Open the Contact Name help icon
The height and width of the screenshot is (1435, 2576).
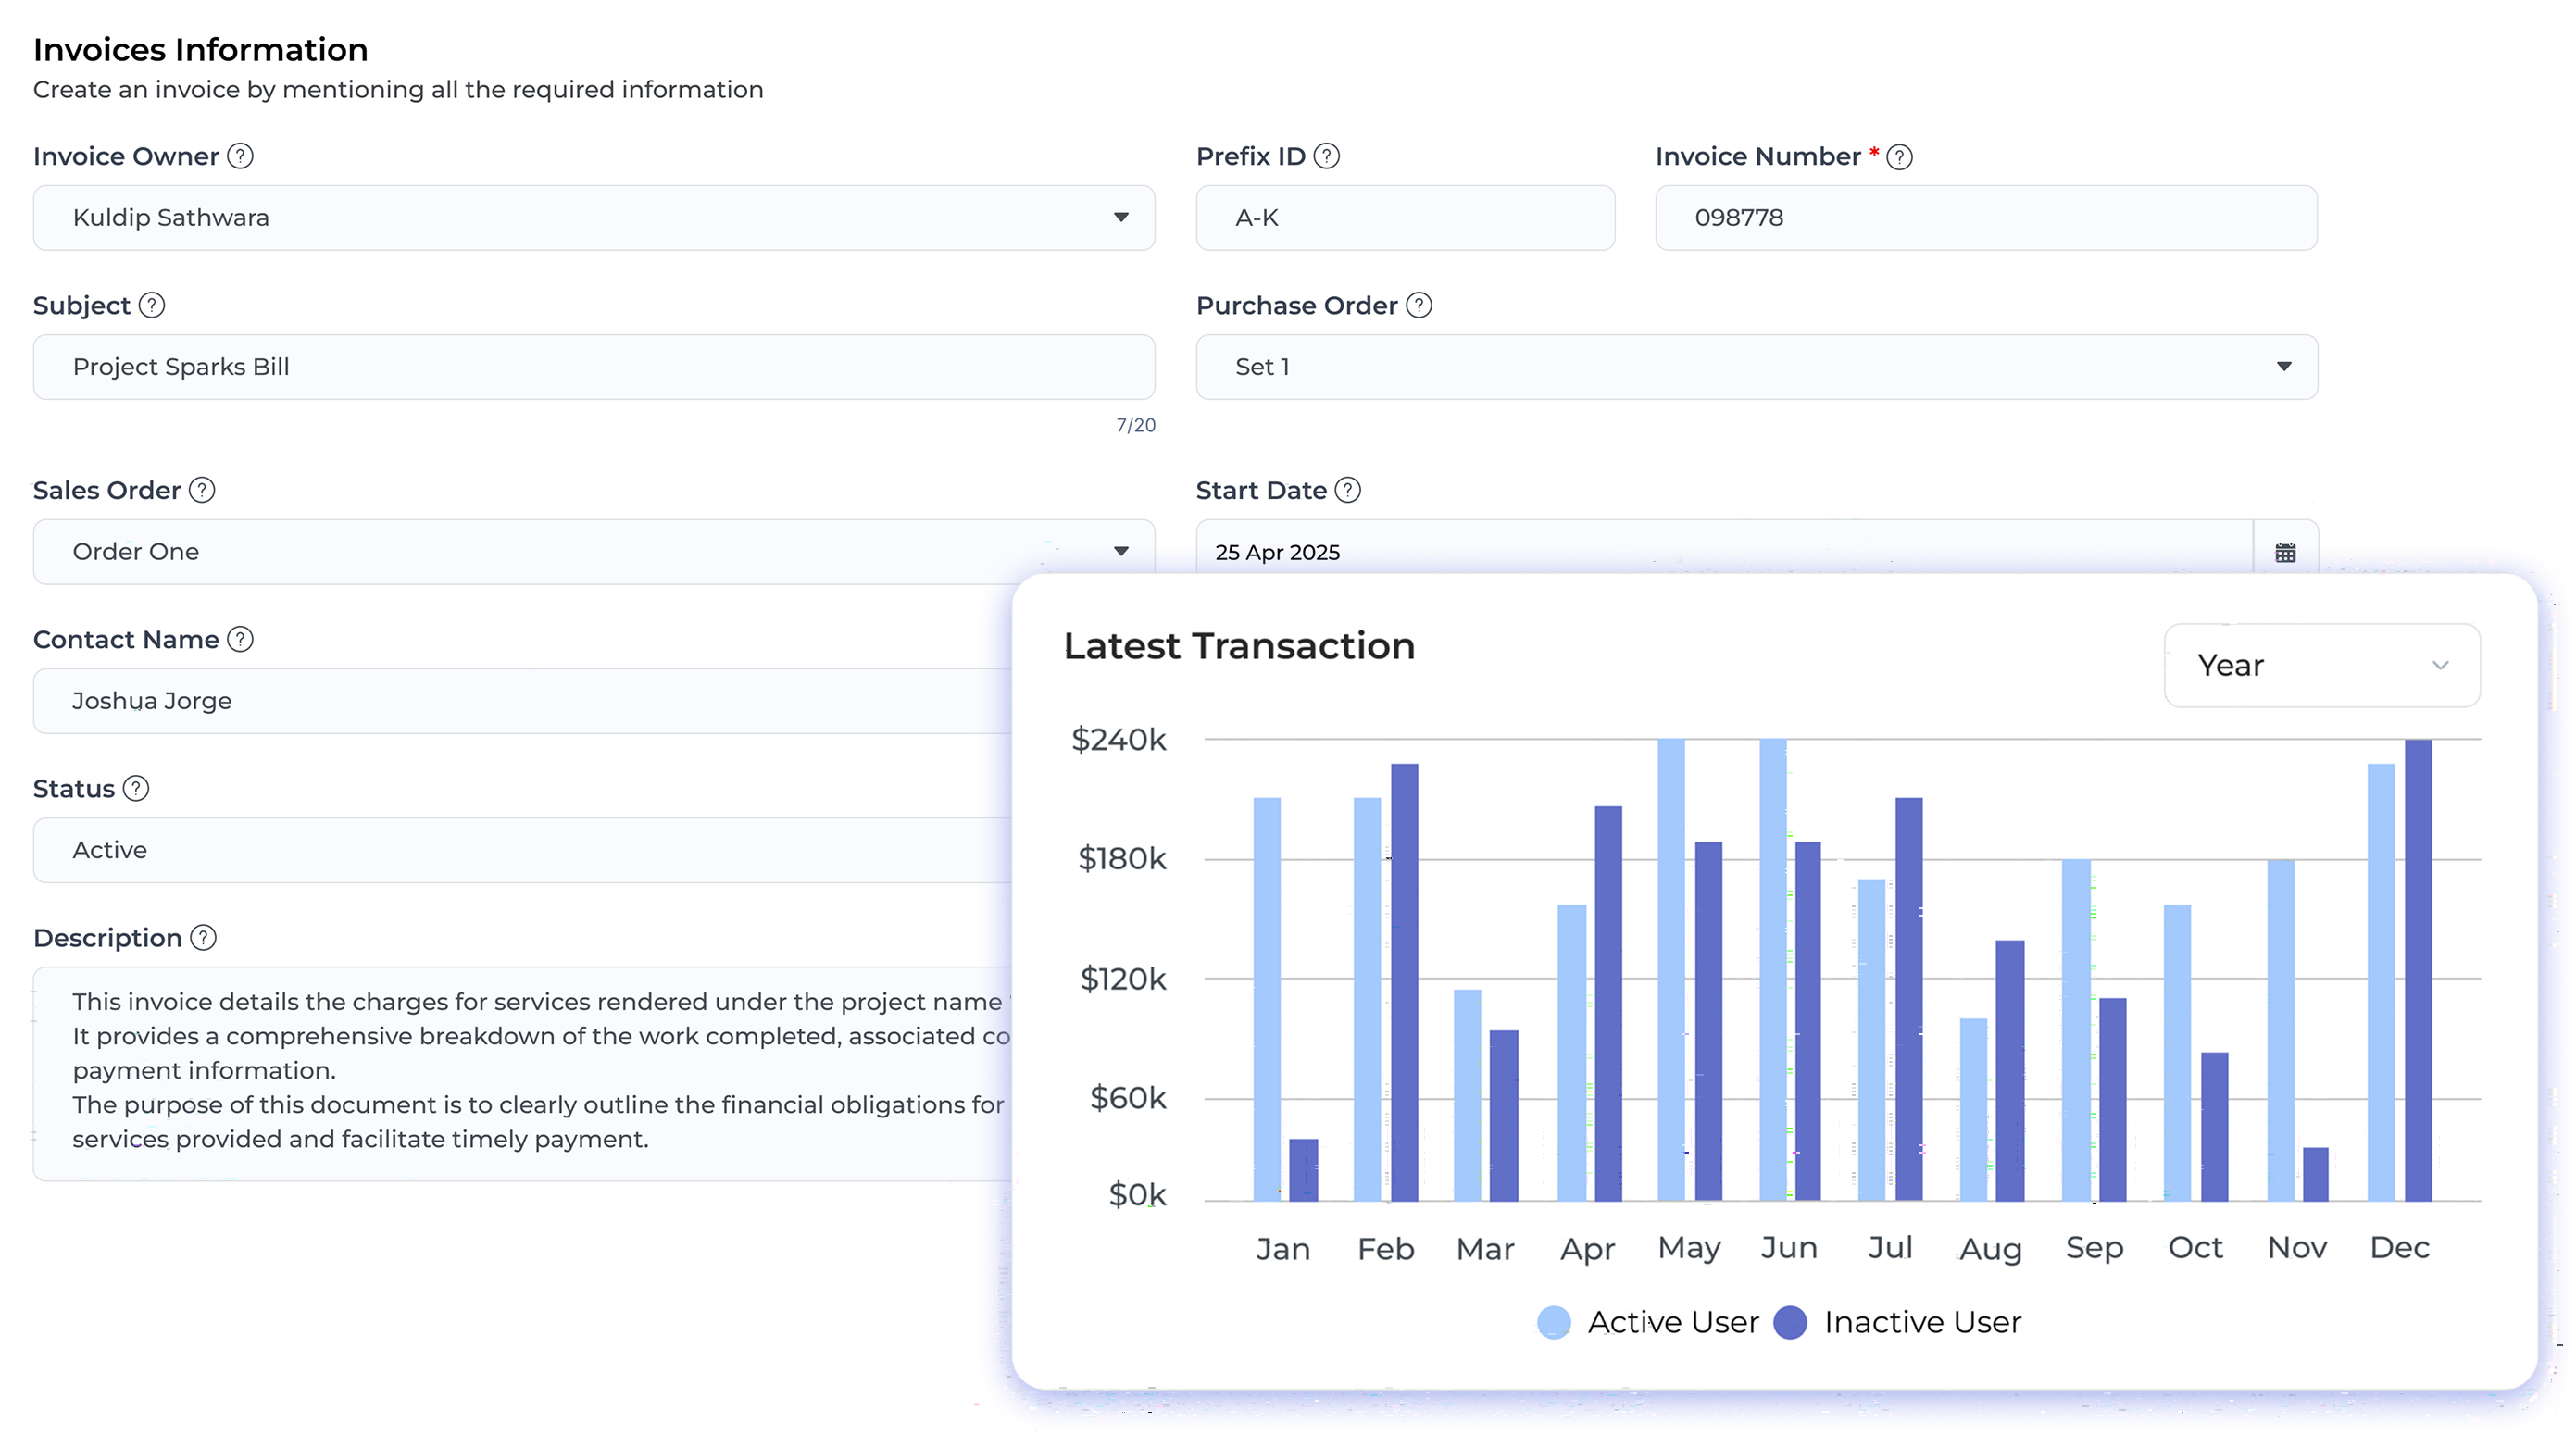239,639
